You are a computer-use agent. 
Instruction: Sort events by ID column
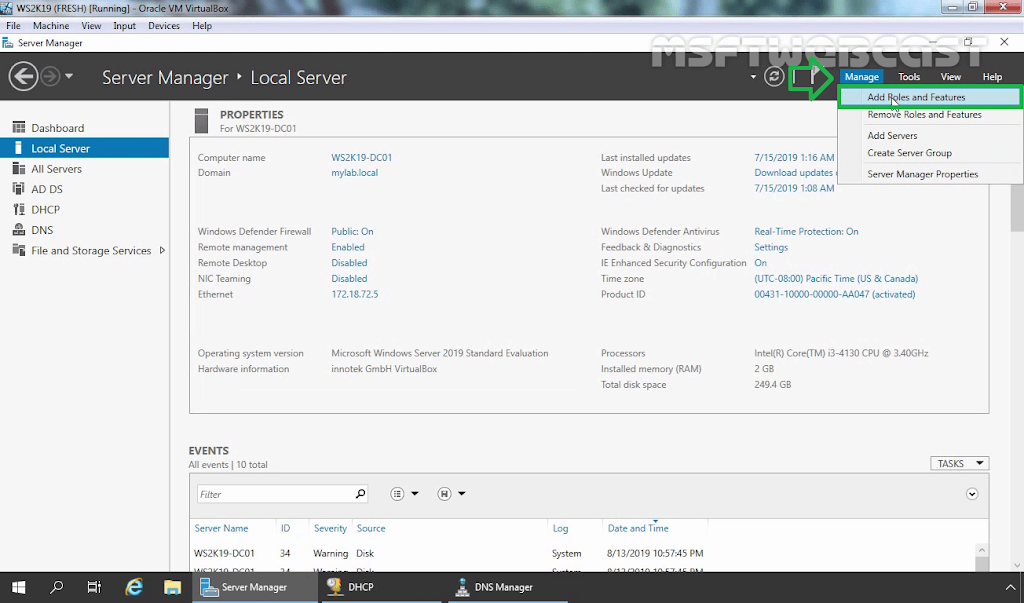[285, 528]
